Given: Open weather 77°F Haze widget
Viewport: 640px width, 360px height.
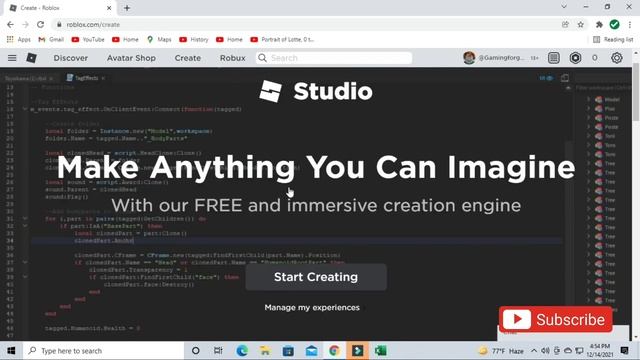Looking at the screenshot, I should (x=501, y=351).
